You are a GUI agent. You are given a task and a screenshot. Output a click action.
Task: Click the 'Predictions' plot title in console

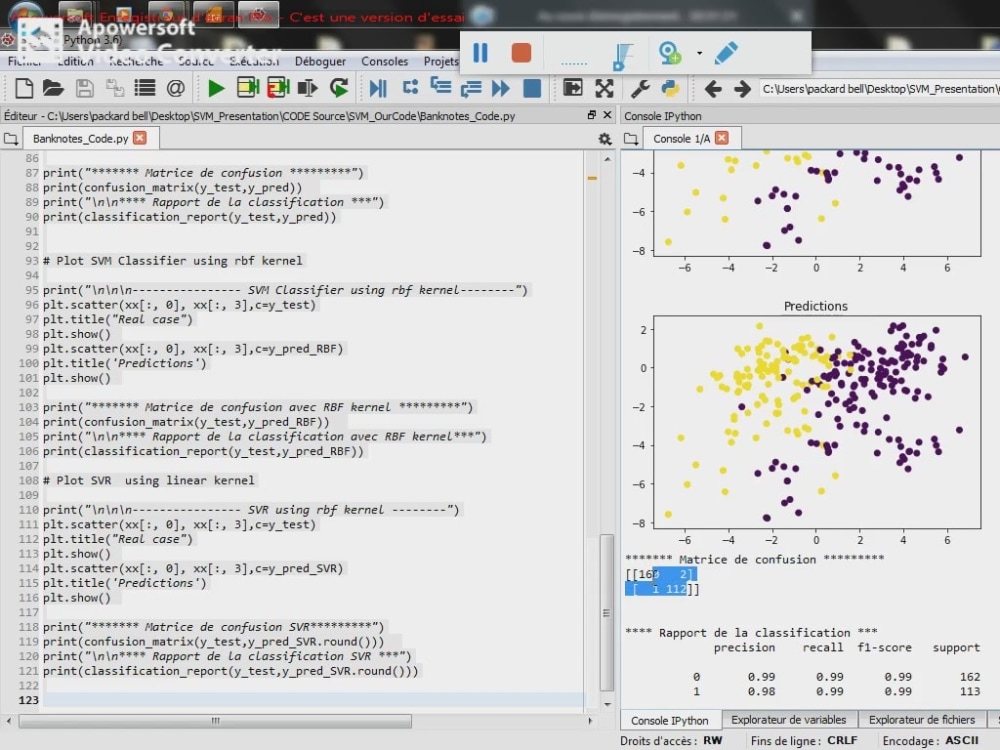(816, 306)
